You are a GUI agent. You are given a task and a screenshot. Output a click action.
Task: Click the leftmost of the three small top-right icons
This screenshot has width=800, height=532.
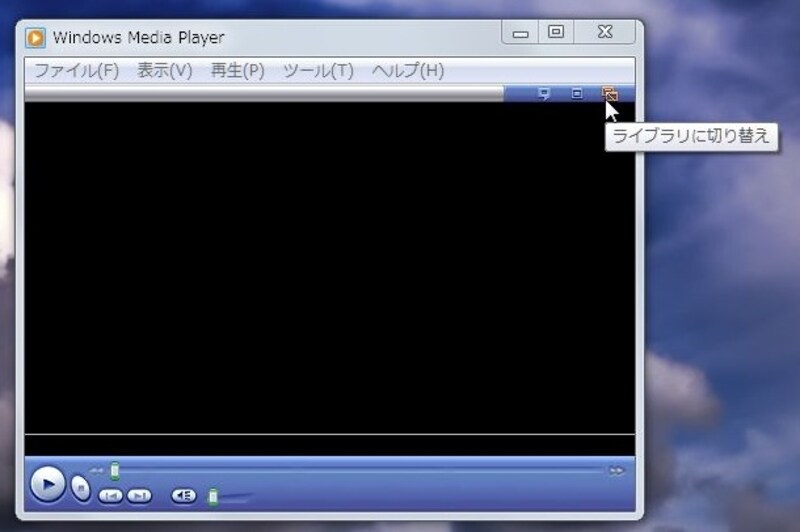(544, 93)
